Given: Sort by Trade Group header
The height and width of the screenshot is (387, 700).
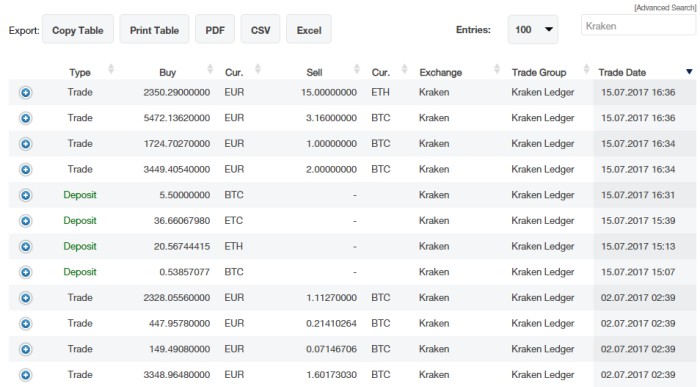Looking at the screenshot, I should [x=539, y=72].
